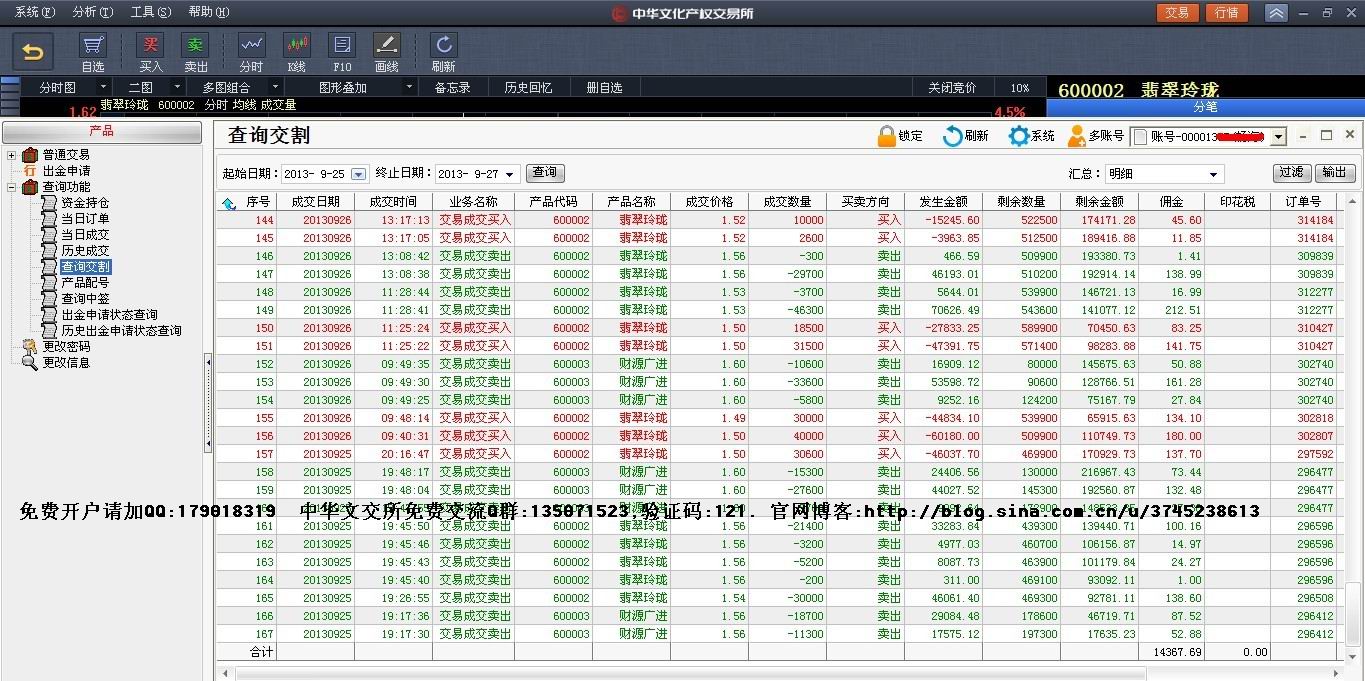Click the 过滤 button
Viewport: 1365px width, 681px height.
(1291, 172)
